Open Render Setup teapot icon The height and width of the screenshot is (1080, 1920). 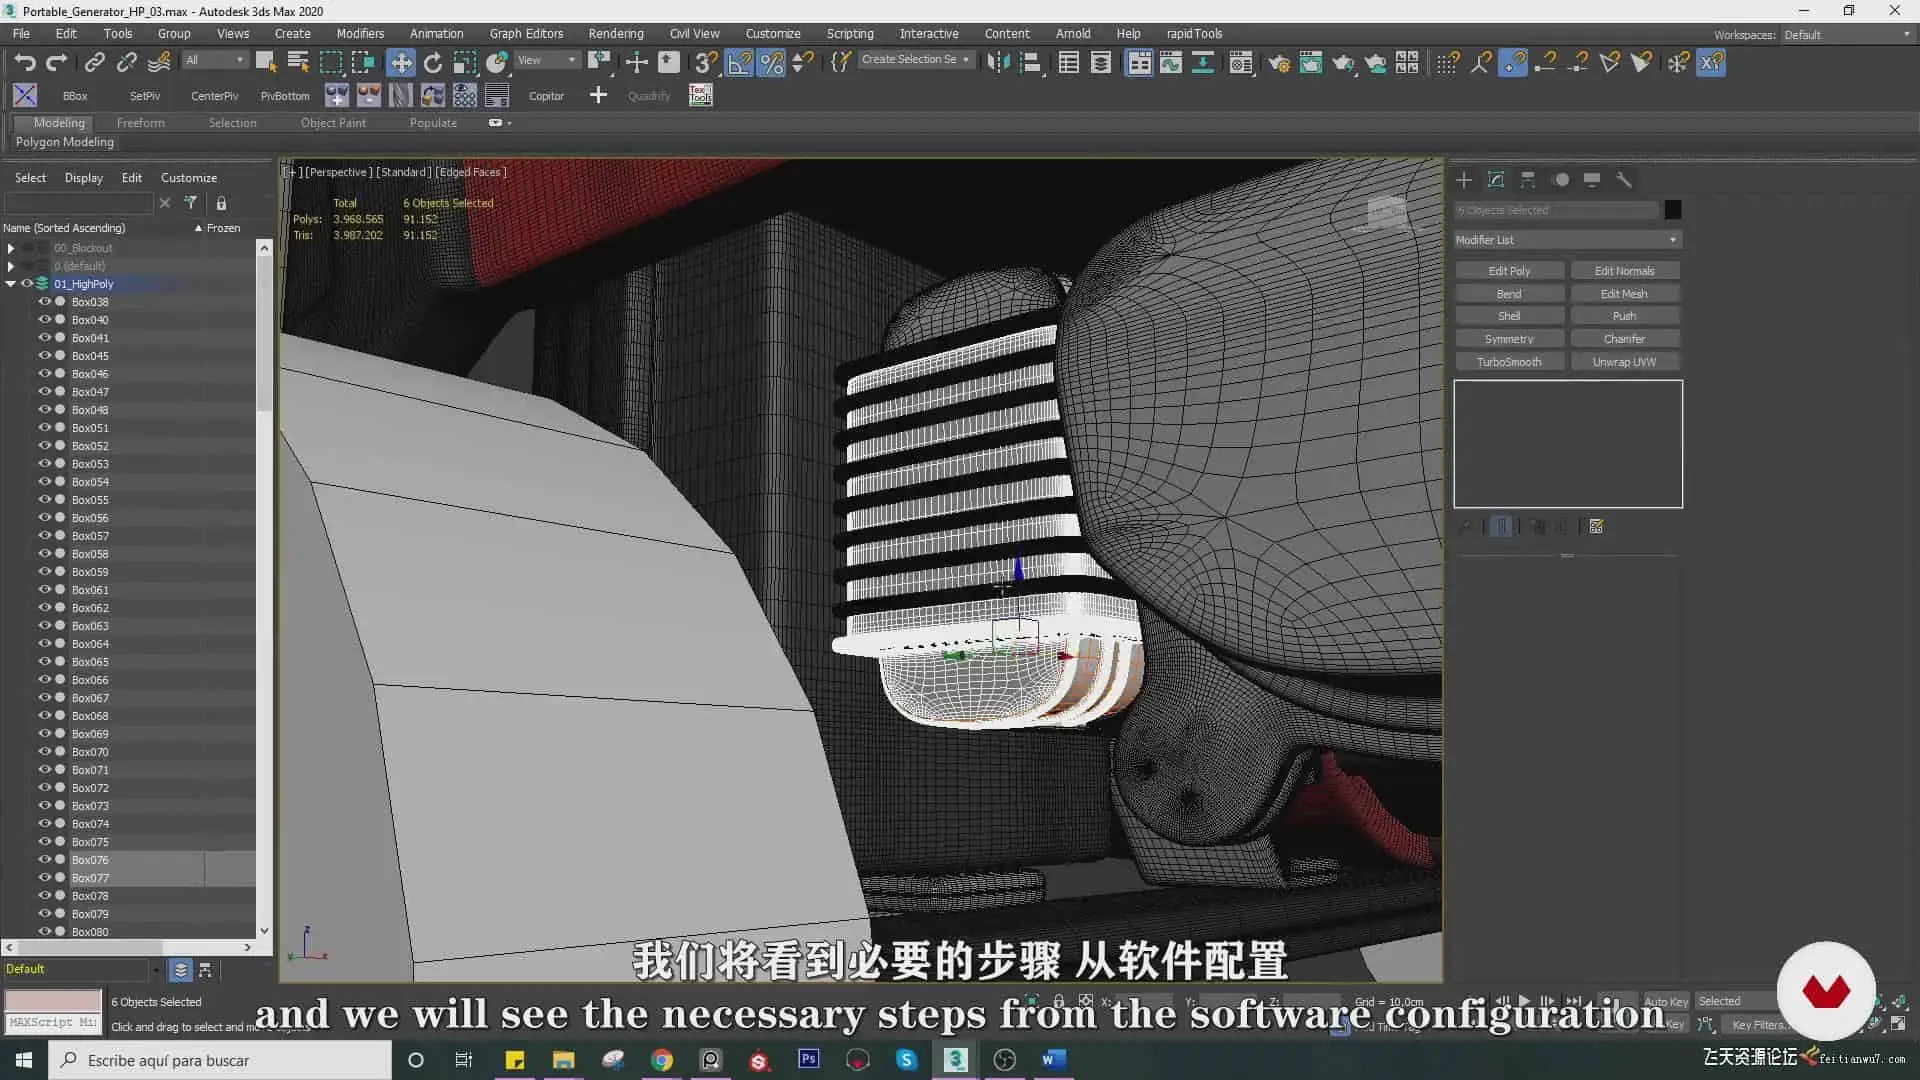click(1279, 63)
